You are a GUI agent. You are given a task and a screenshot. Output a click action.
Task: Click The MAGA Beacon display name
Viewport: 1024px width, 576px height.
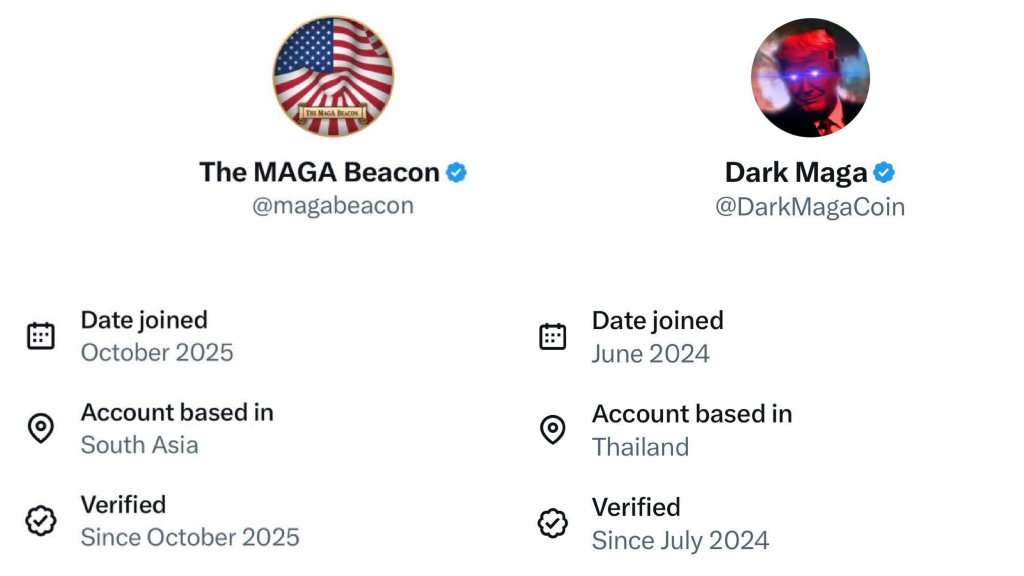(319, 172)
